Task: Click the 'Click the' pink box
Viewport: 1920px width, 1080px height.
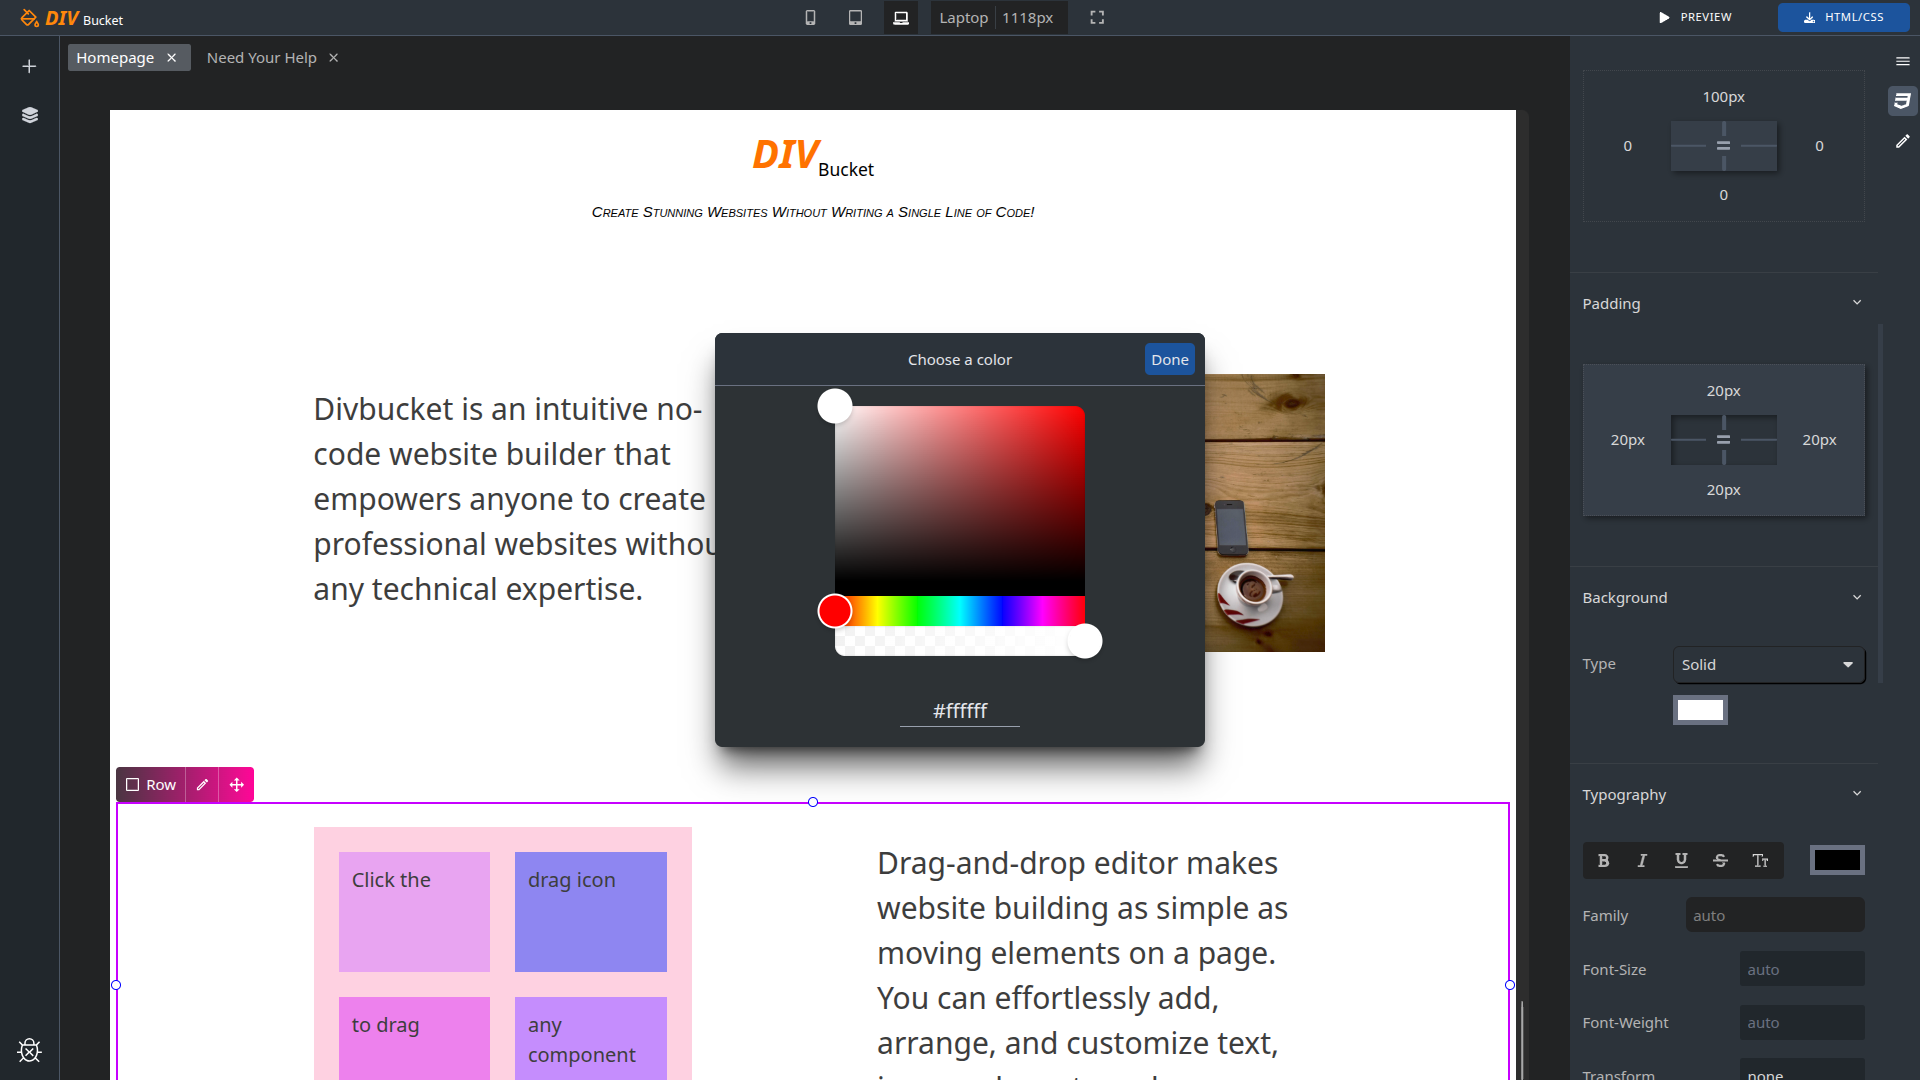Action: tap(414, 912)
